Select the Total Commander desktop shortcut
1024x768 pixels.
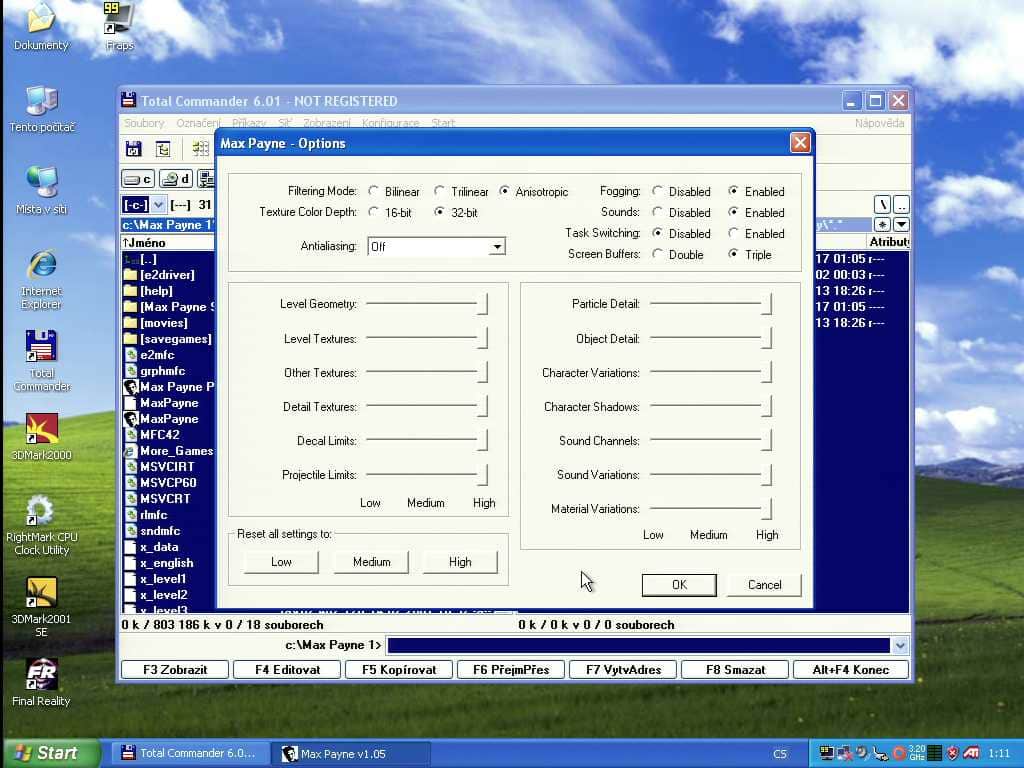click(x=42, y=360)
